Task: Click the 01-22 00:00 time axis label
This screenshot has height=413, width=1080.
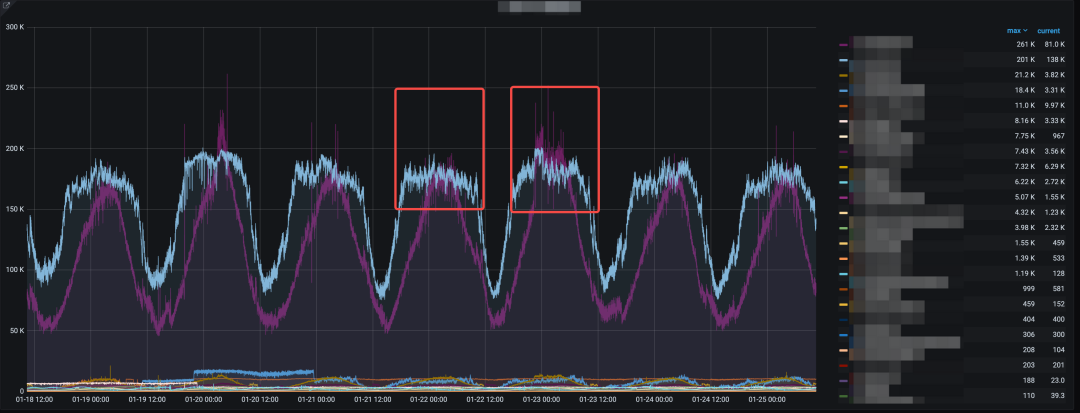Action: [x=428, y=403]
